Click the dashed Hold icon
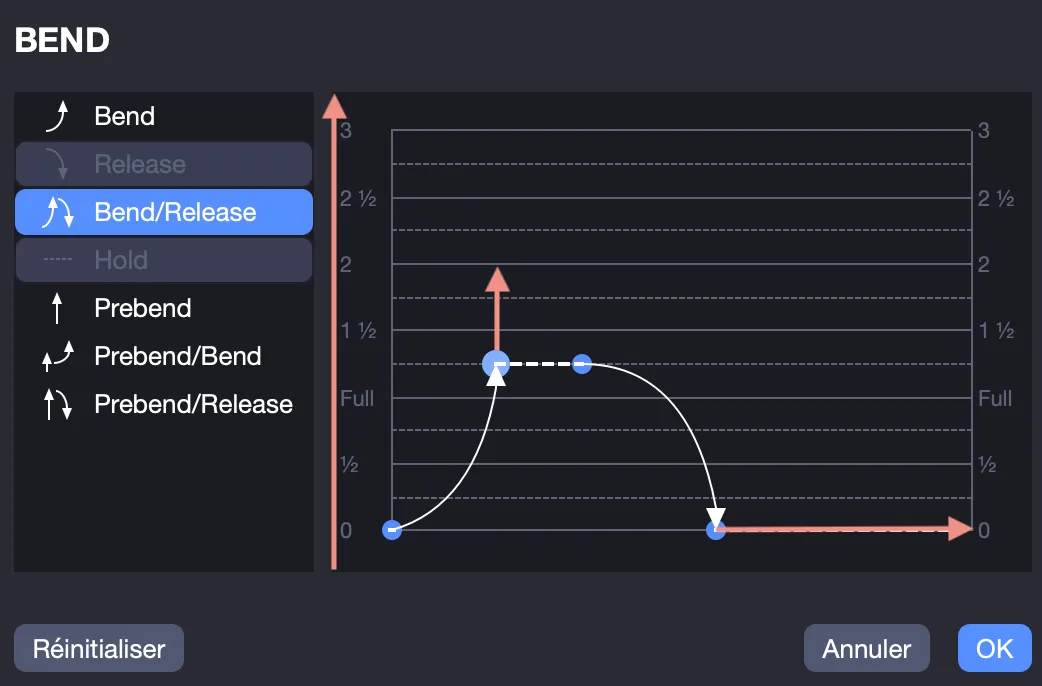 [x=57, y=259]
